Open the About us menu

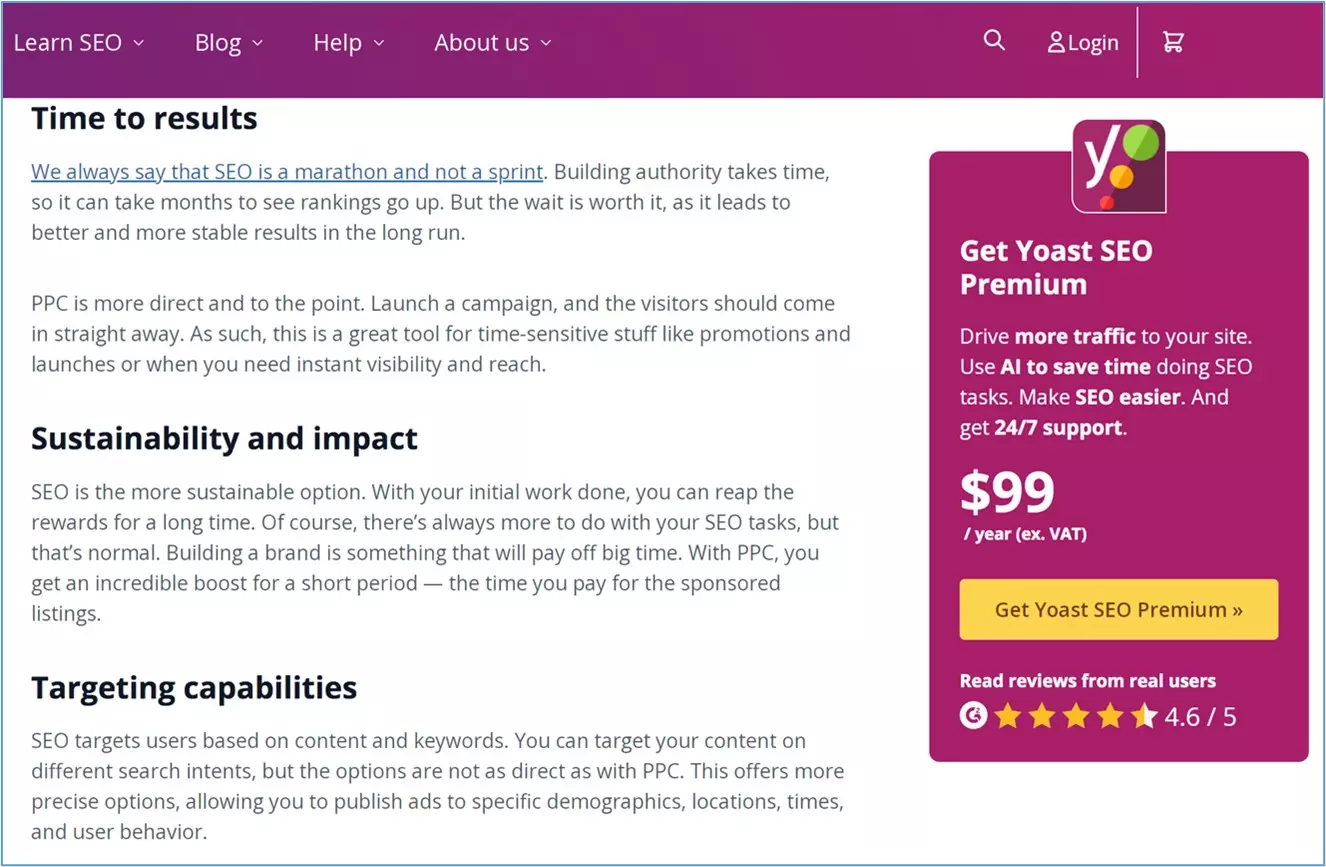pyautogui.click(x=481, y=43)
